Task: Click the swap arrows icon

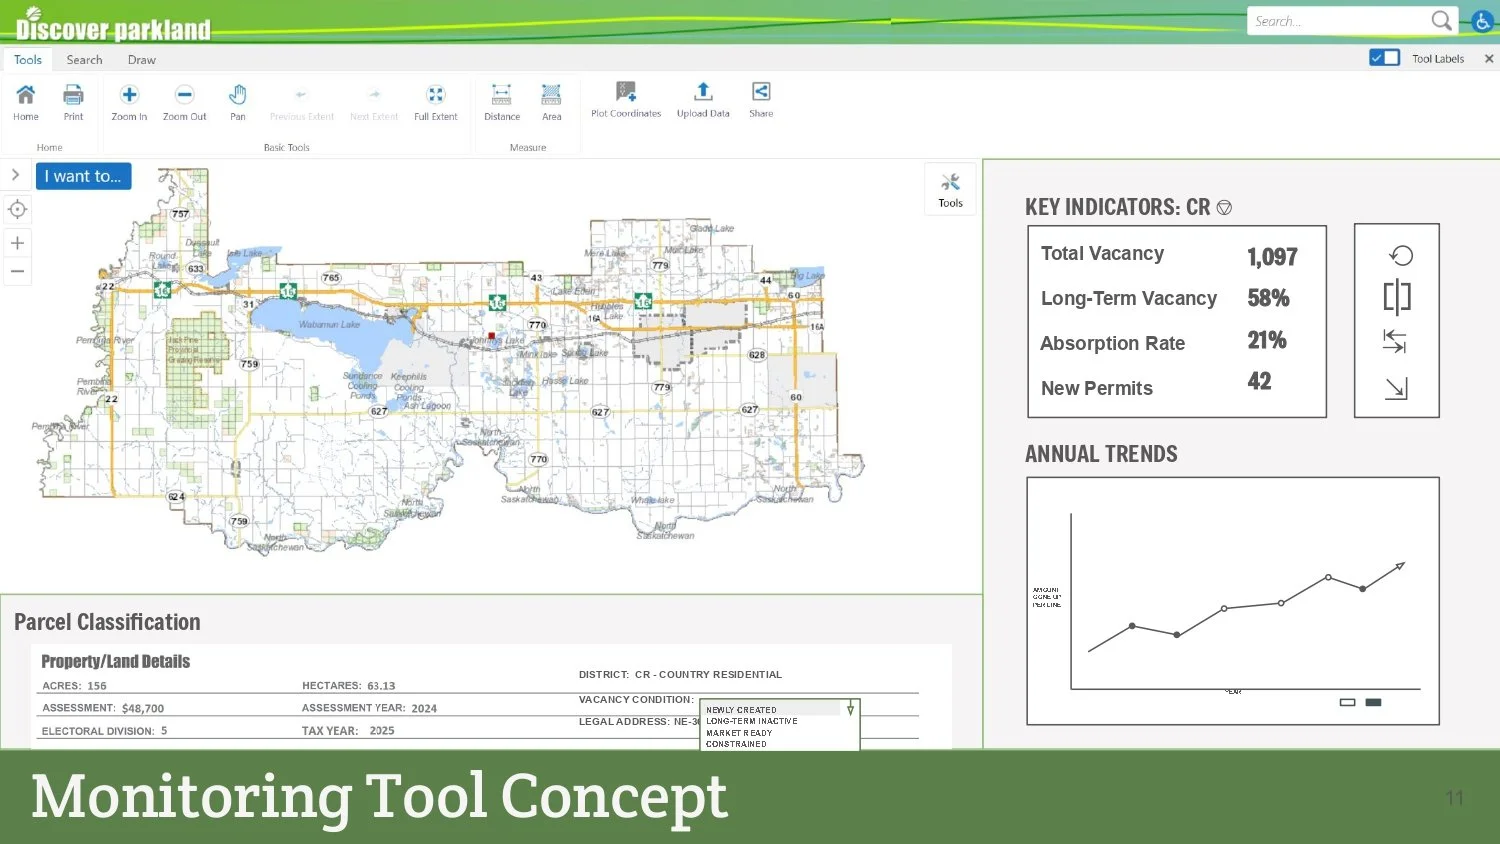Action: coord(1394,341)
